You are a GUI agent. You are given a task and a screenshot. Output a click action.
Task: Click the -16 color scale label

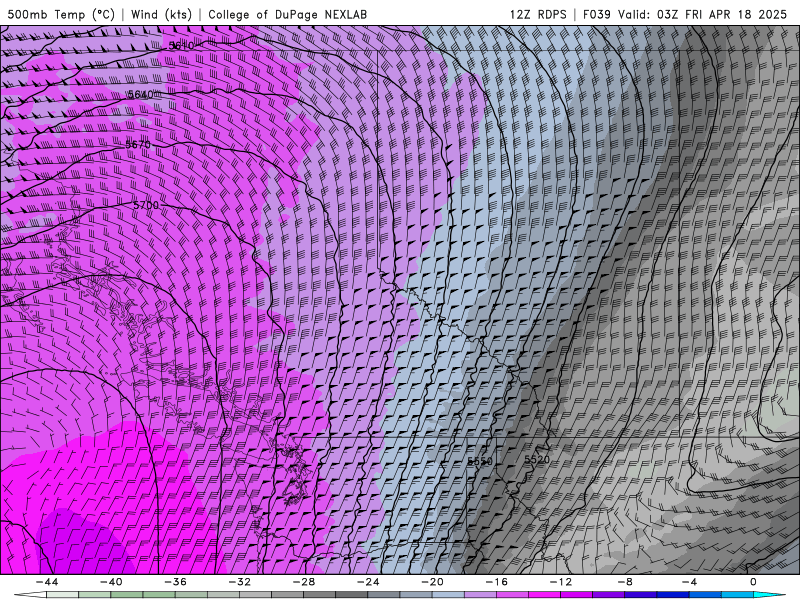[x=496, y=582]
